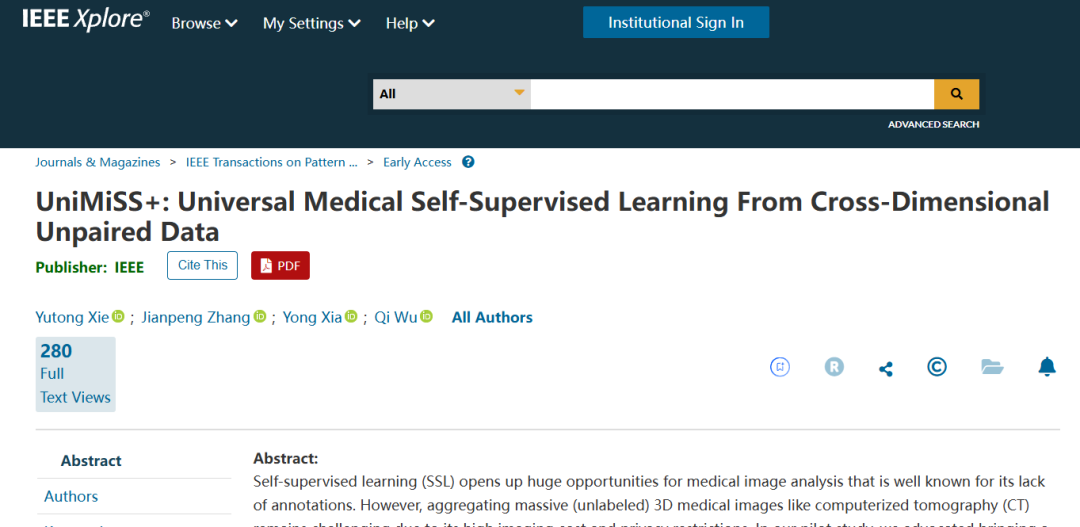Click the magnifier search button
Screen dimensions: 1080x527
[x=956, y=94]
